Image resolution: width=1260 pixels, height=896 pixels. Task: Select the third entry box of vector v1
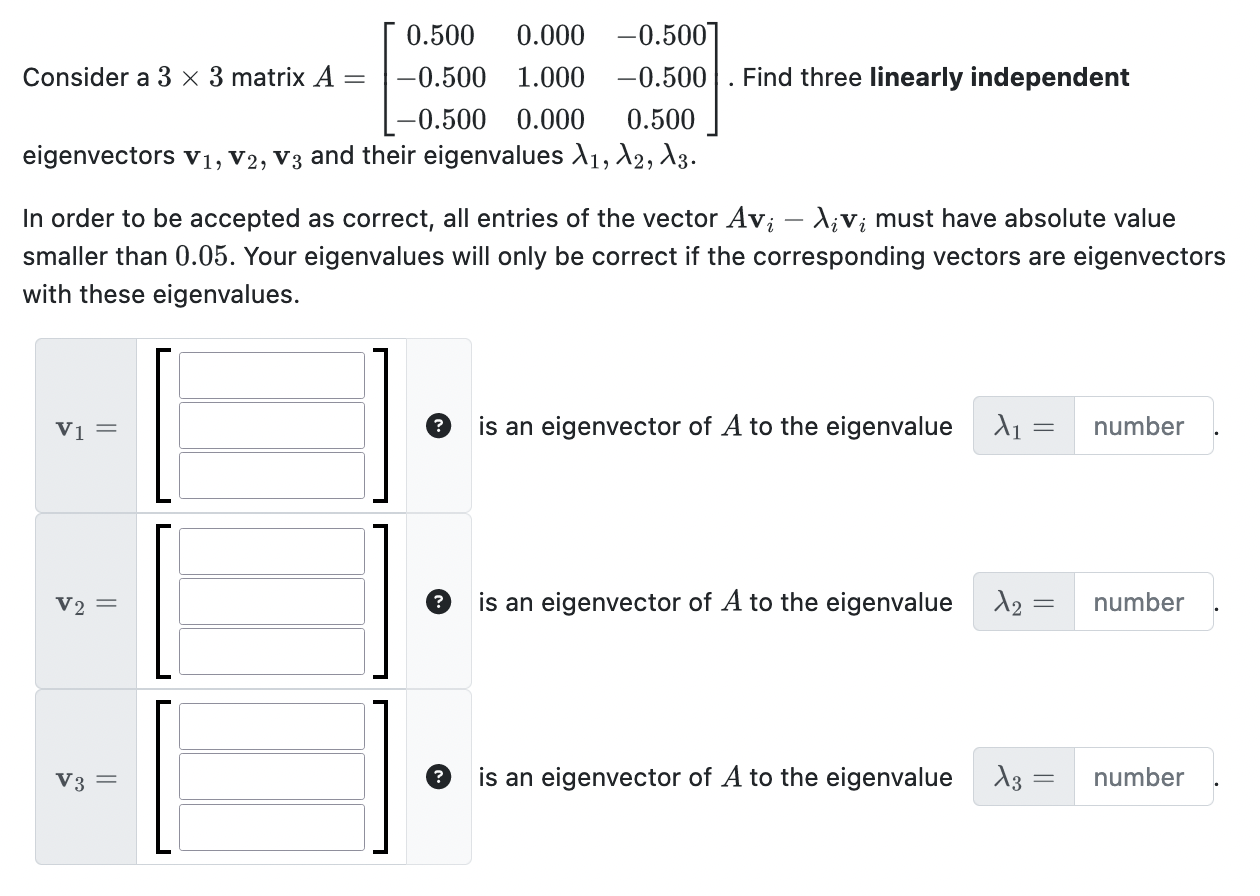tap(271, 475)
